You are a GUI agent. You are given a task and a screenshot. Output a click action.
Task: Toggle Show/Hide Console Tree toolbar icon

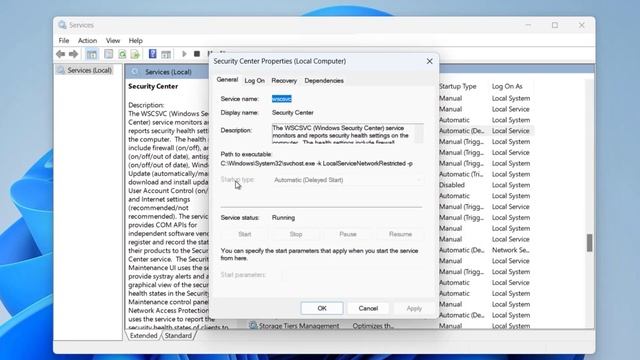coord(92,54)
